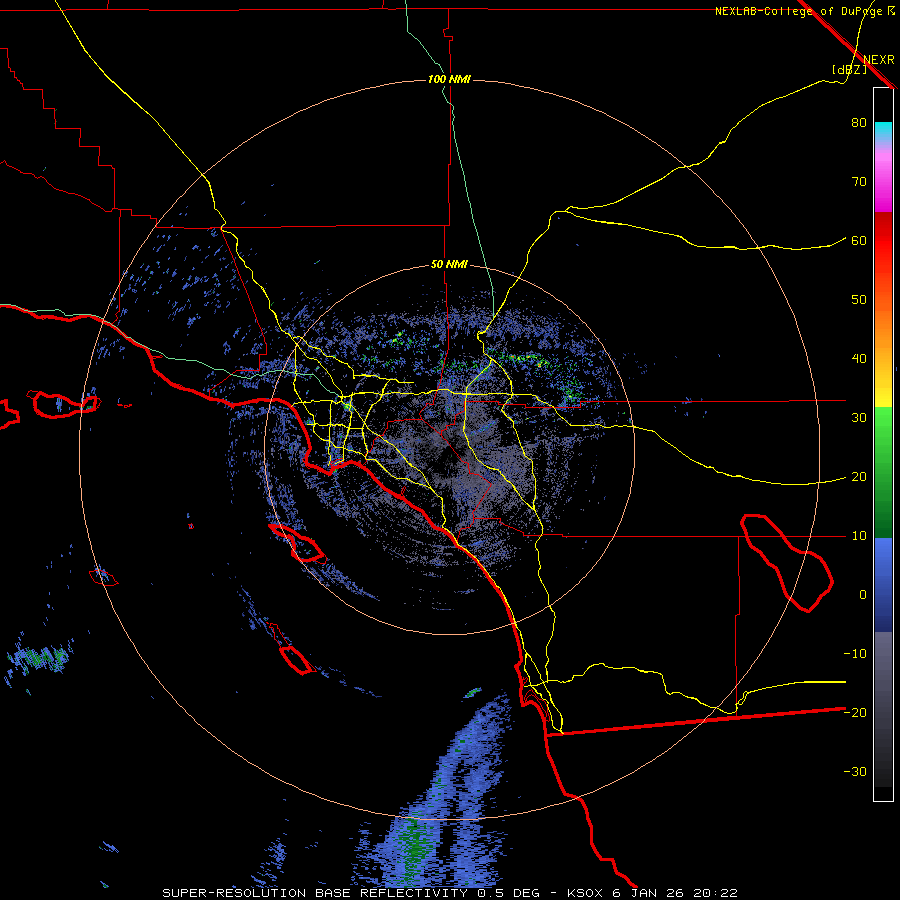Screen dimensions: 900x900
Task: Click the KSOX radar timestamp 20:22
Action: point(714,893)
